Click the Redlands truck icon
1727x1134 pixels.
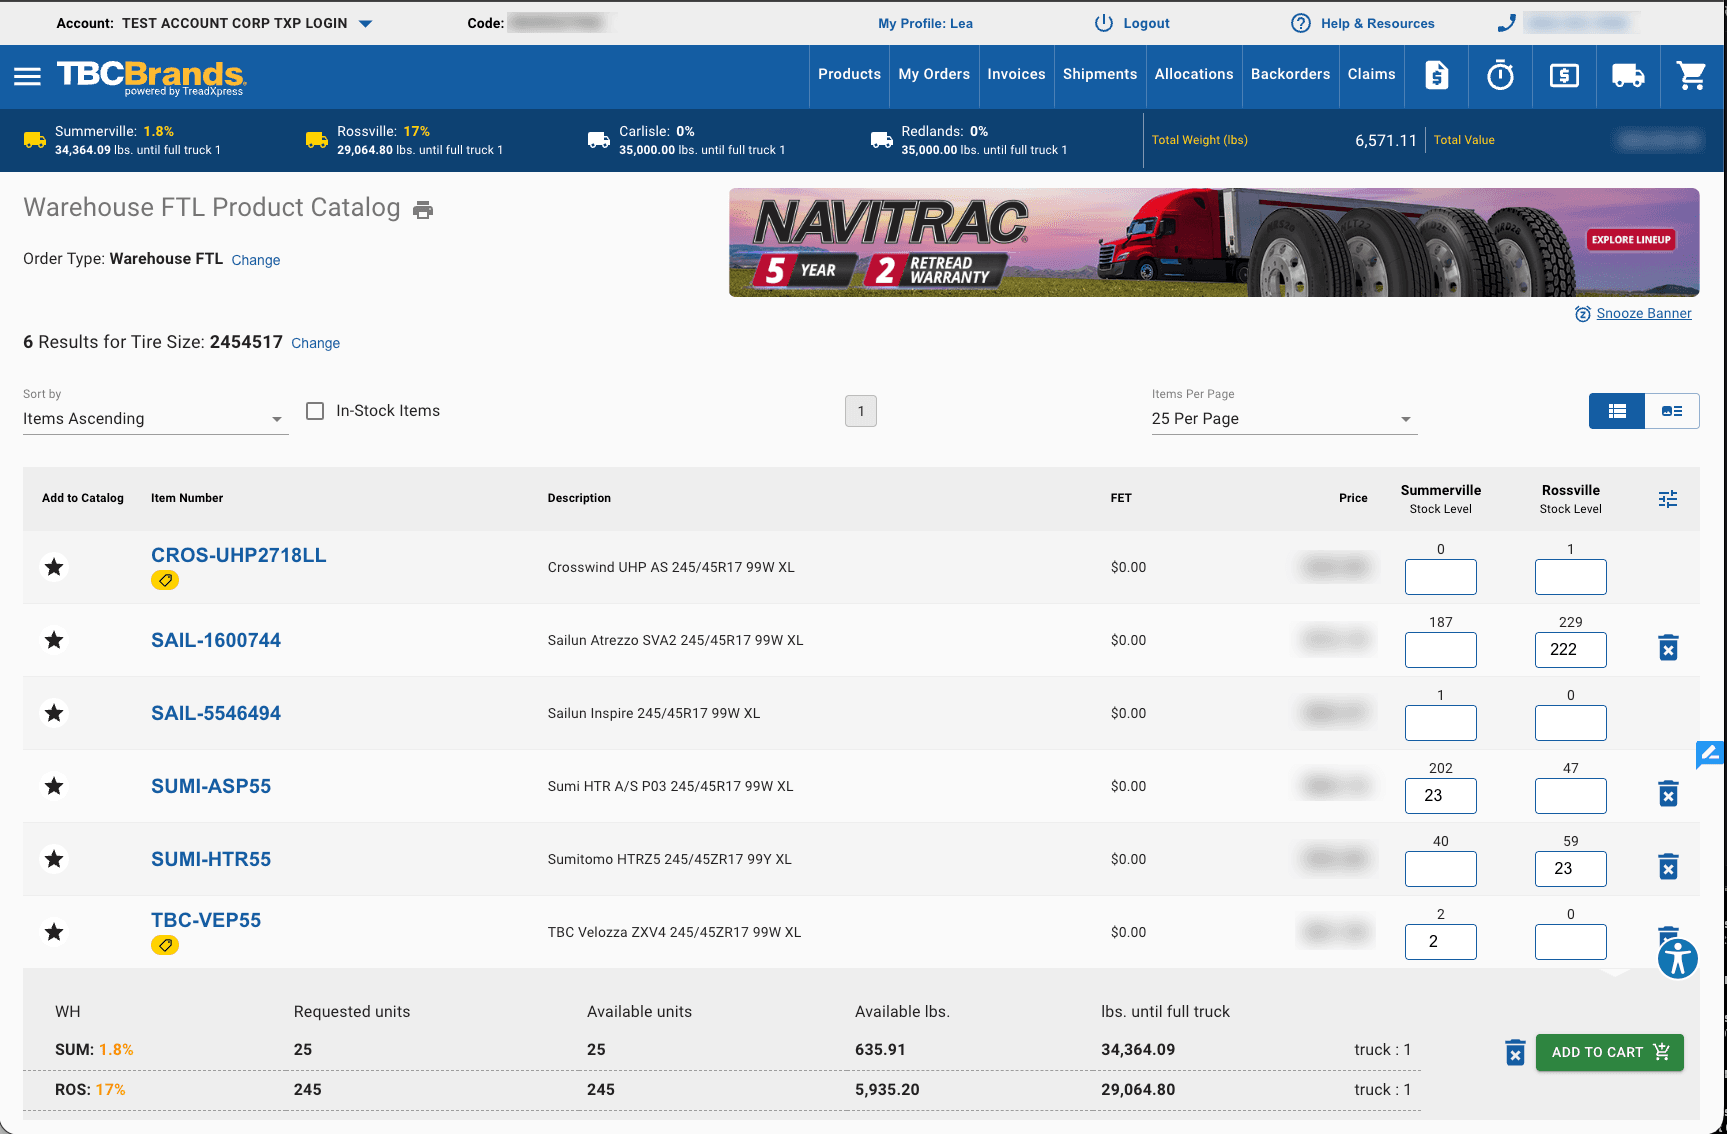[x=882, y=140]
